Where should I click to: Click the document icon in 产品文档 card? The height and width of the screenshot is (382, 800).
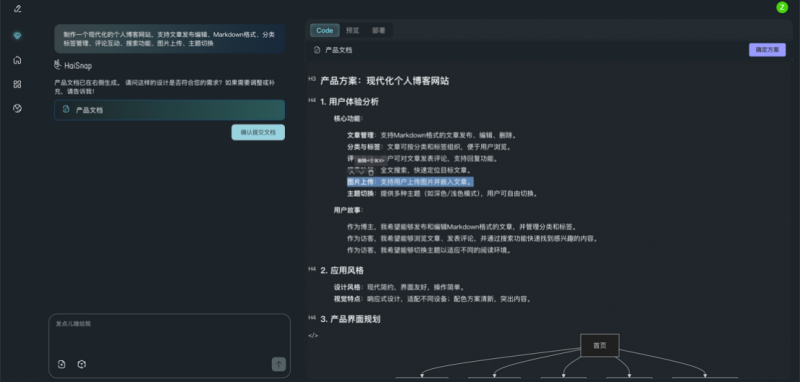(x=66, y=109)
